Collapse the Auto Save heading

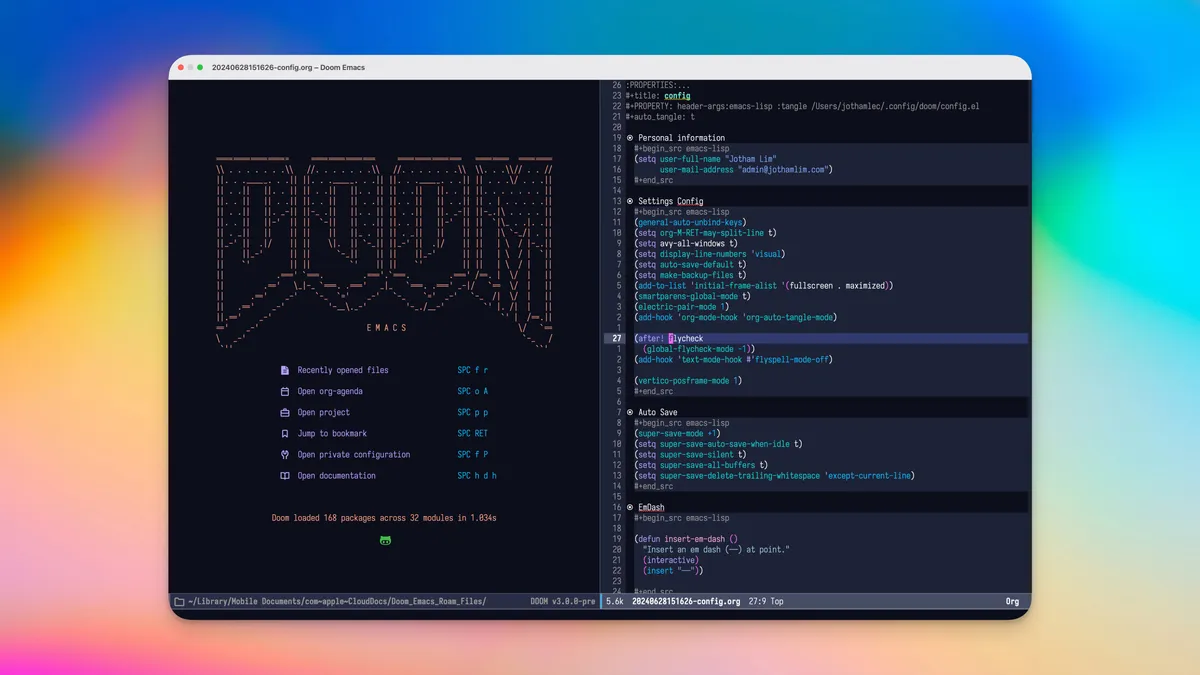pyautogui.click(x=629, y=412)
